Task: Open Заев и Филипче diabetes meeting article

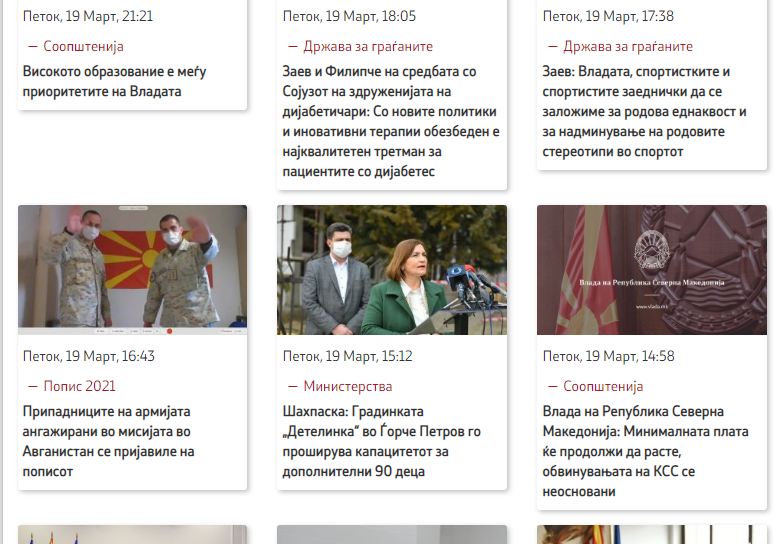Action: [x=391, y=121]
